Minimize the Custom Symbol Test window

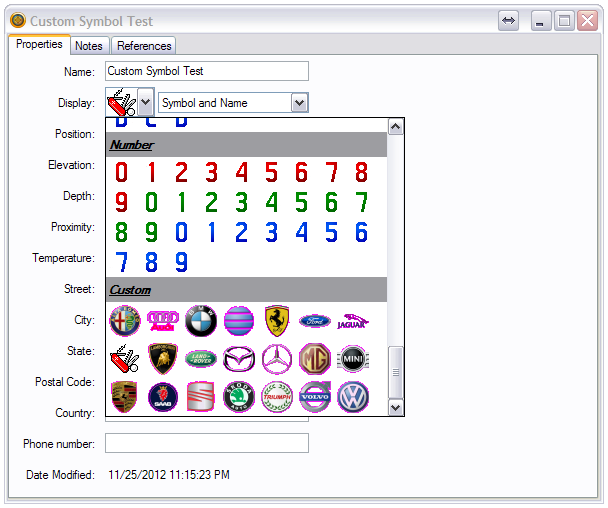(x=541, y=21)
